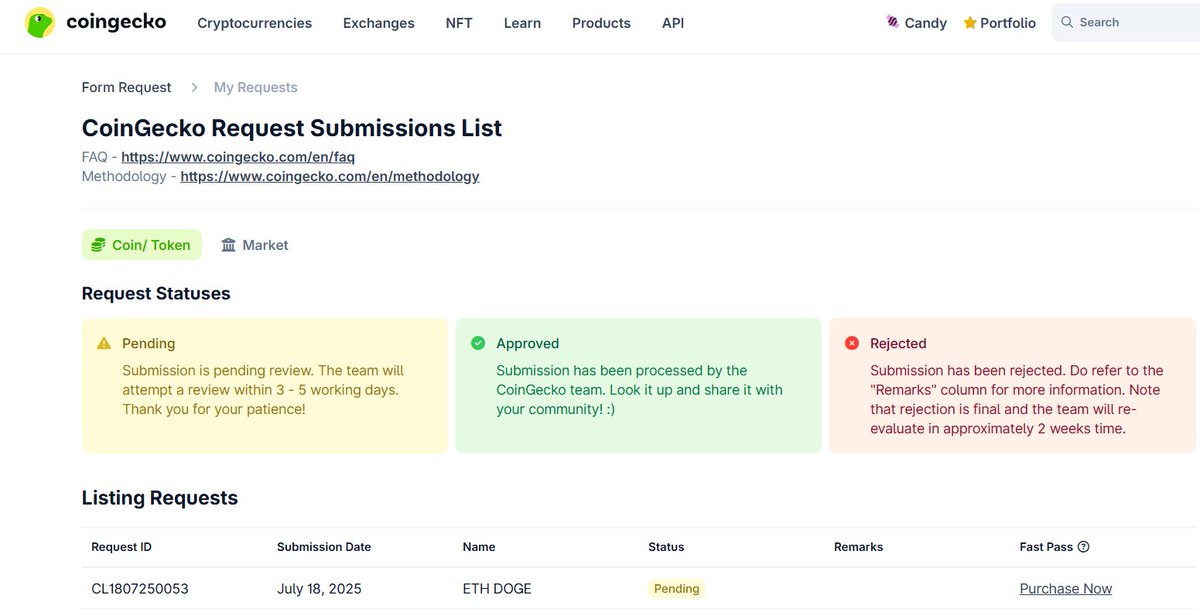Click the Listing Requests heading
The image size is (1200, 609).
160,498
